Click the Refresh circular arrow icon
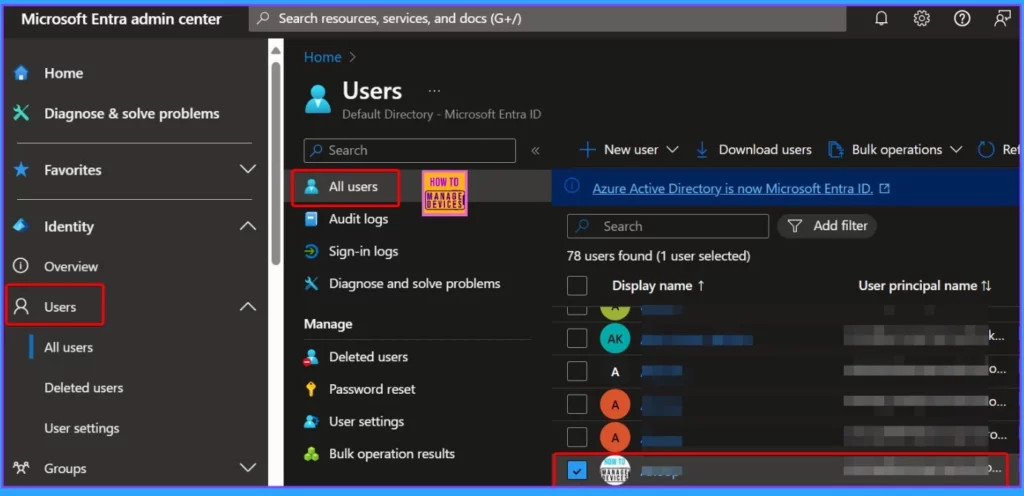 [x=986, y=150]
